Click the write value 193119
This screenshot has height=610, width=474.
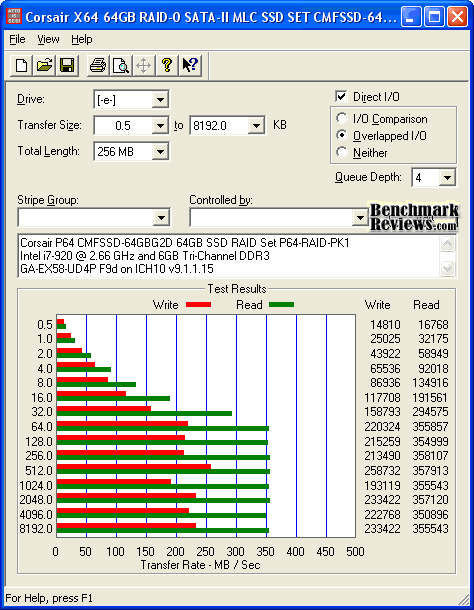(x=382, y=486)
